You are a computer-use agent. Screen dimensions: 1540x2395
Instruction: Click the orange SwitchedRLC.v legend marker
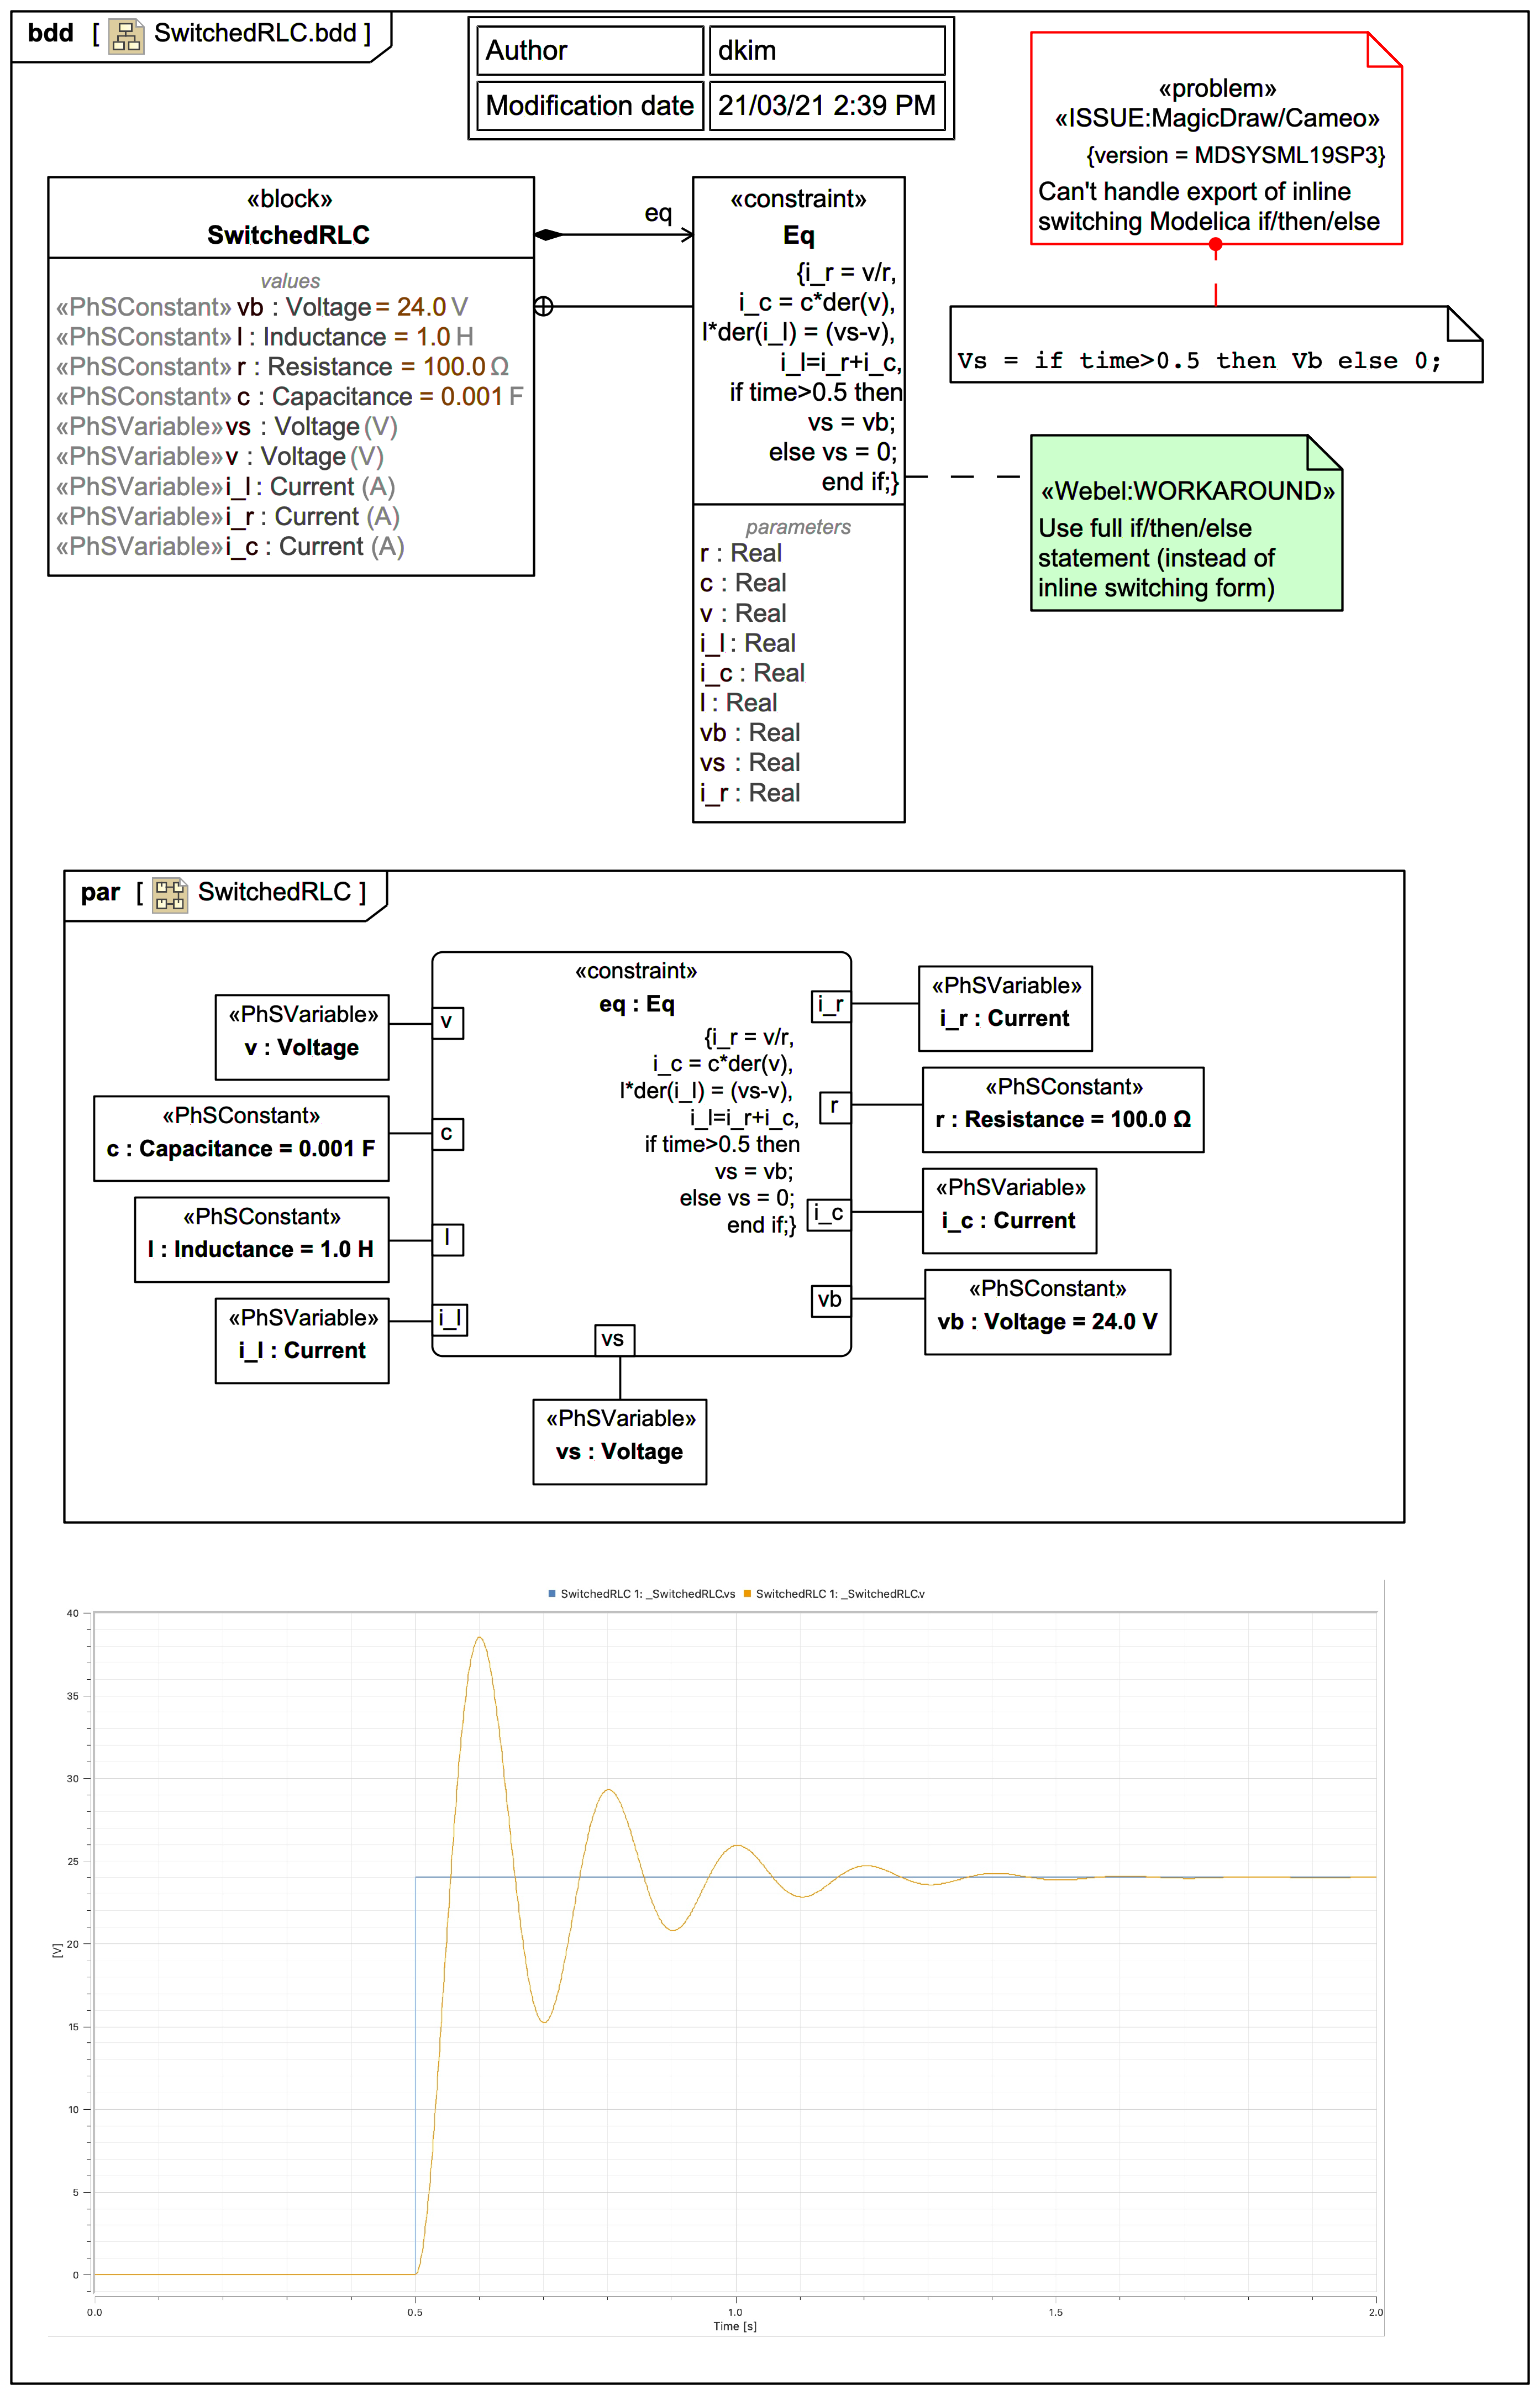coord(747,1593)
